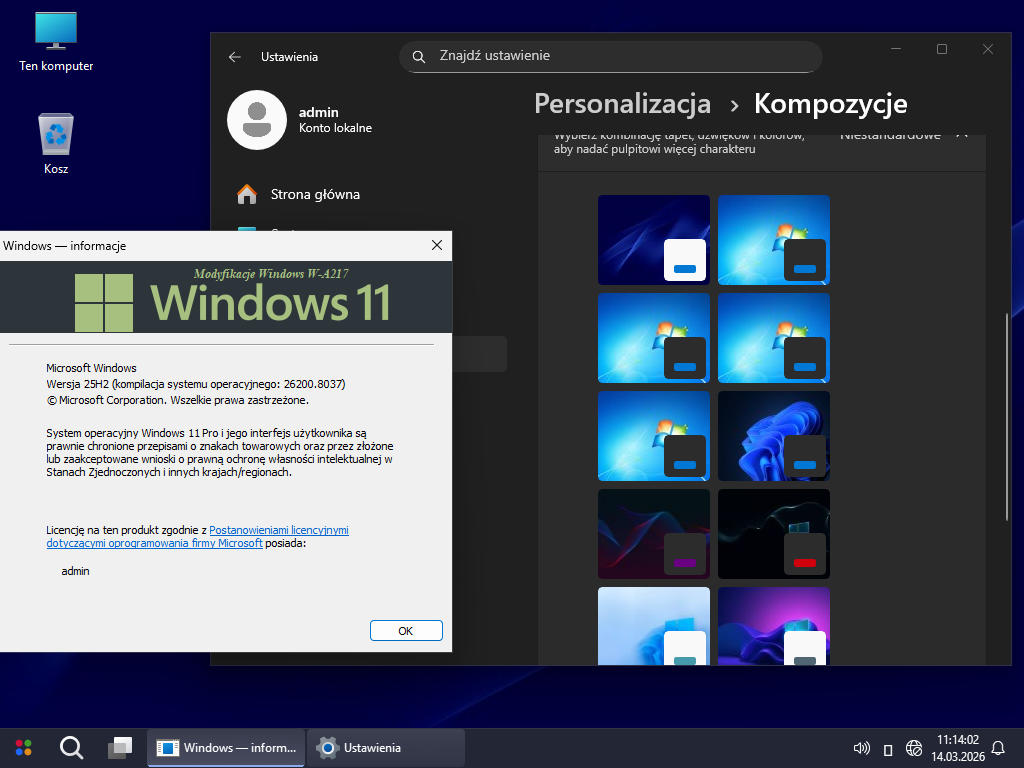Click the Znajdź ustawienie search field
The width and height of the screenshot is (1024, 768).
point(610,56)
